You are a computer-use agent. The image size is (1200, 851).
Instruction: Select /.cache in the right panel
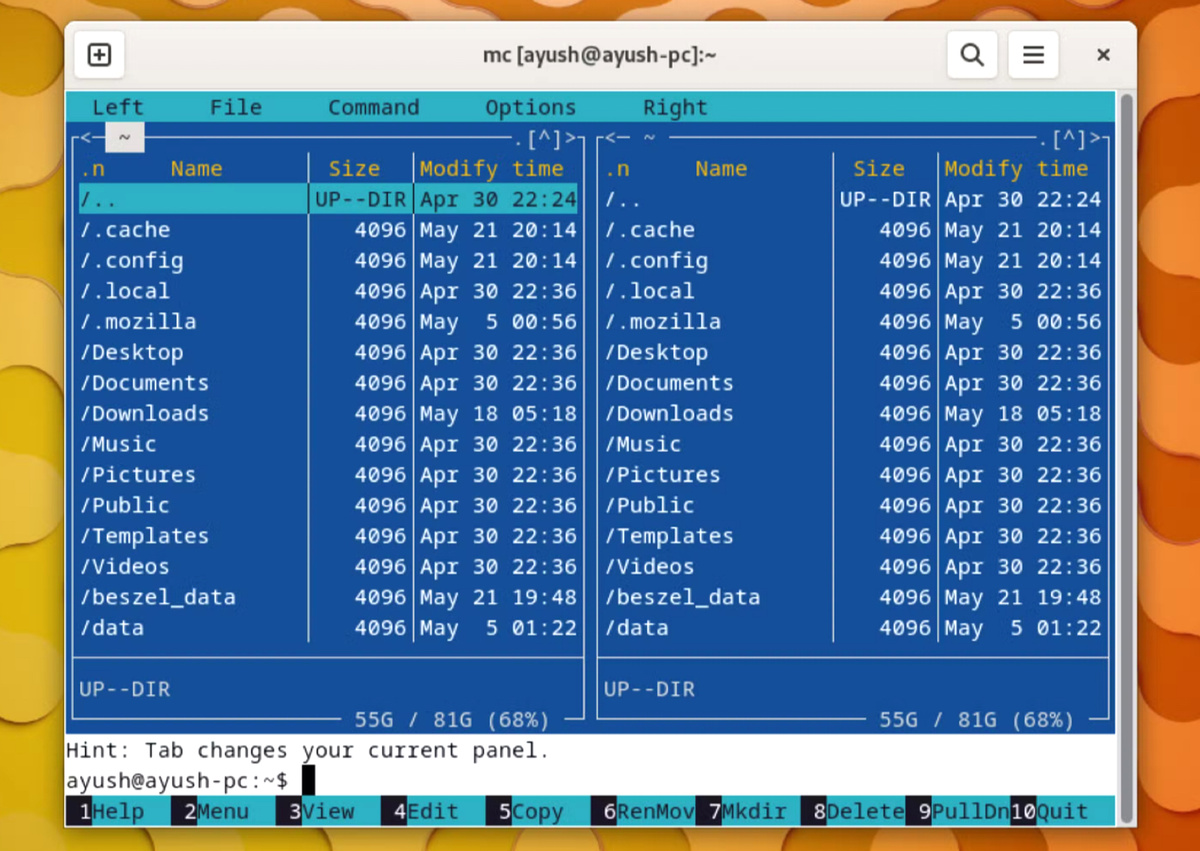coord(853,230)
